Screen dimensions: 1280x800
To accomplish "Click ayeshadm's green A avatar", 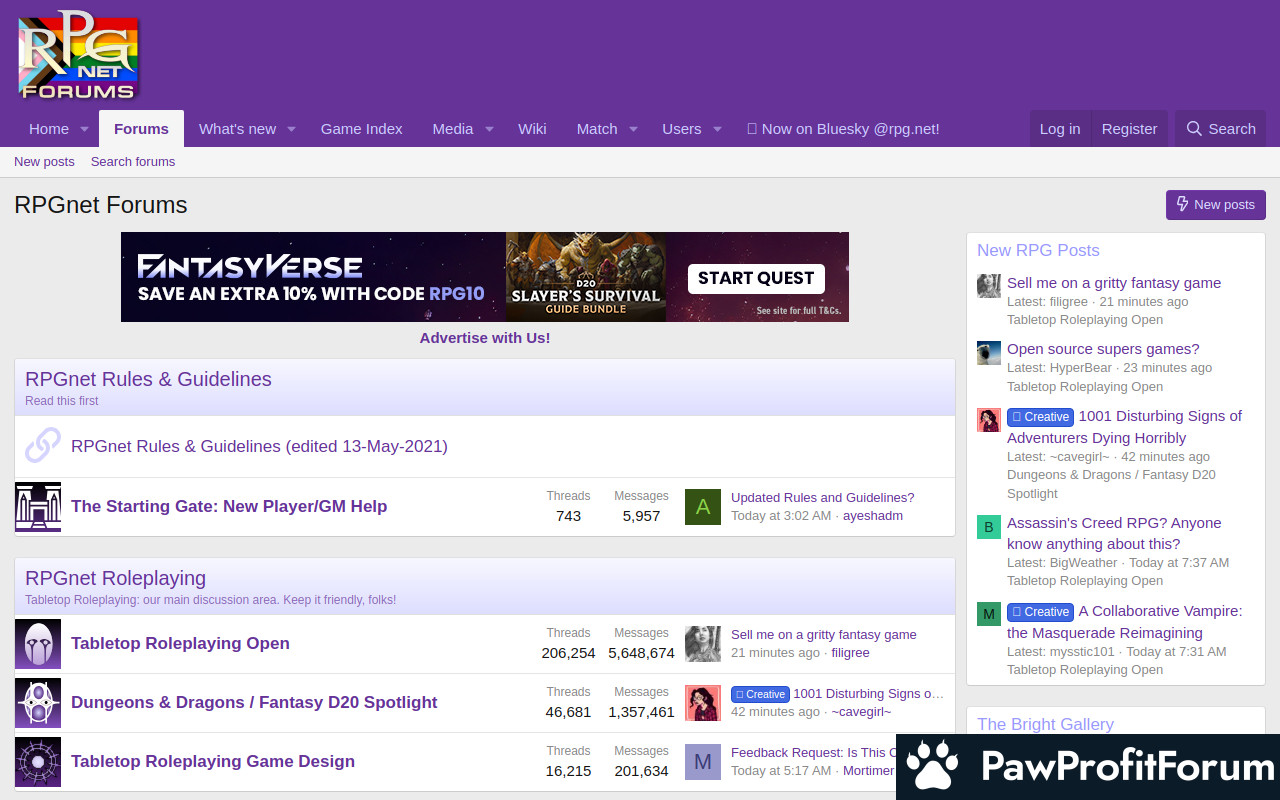I will (x=703, y=507).
